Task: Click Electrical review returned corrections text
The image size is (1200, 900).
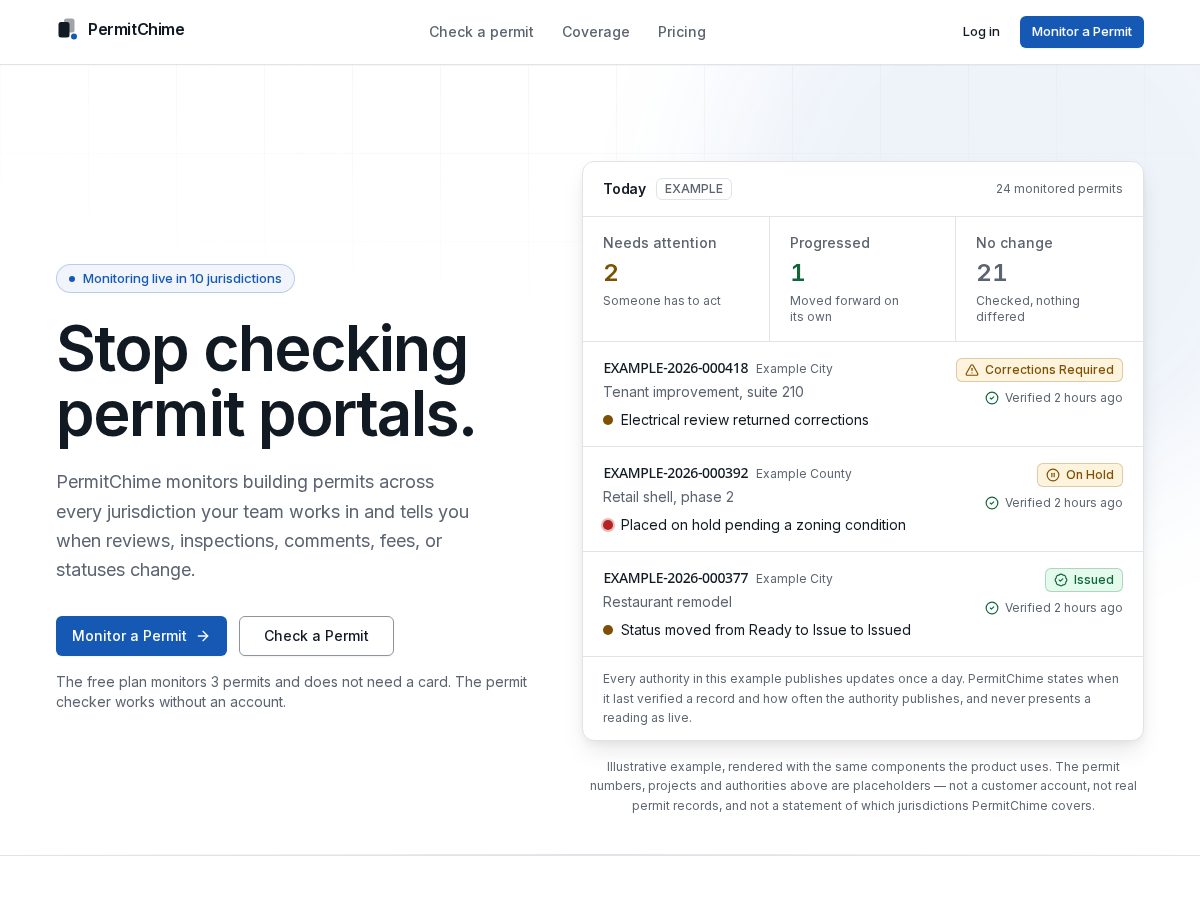Action: pyautogui.click(x=745, y=420)
